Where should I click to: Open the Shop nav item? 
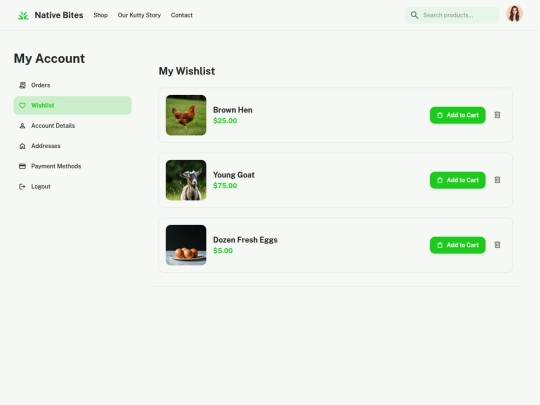tap(101, 15)
